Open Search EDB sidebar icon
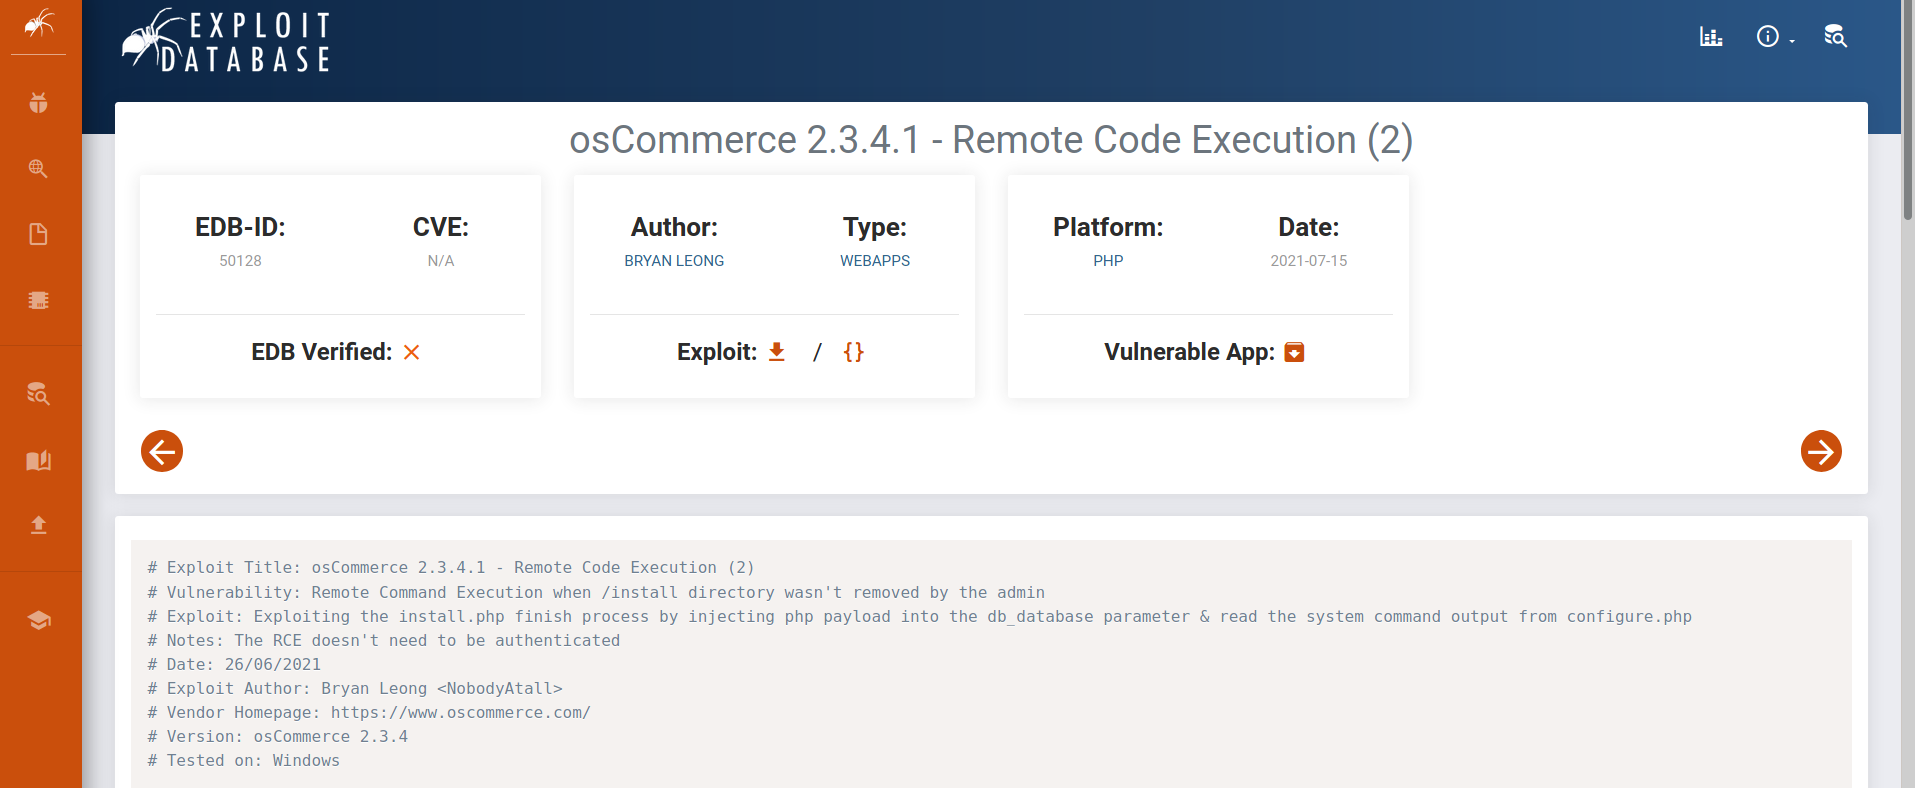Viewport: 1915px width, 788px height. [x=39, y=393]
